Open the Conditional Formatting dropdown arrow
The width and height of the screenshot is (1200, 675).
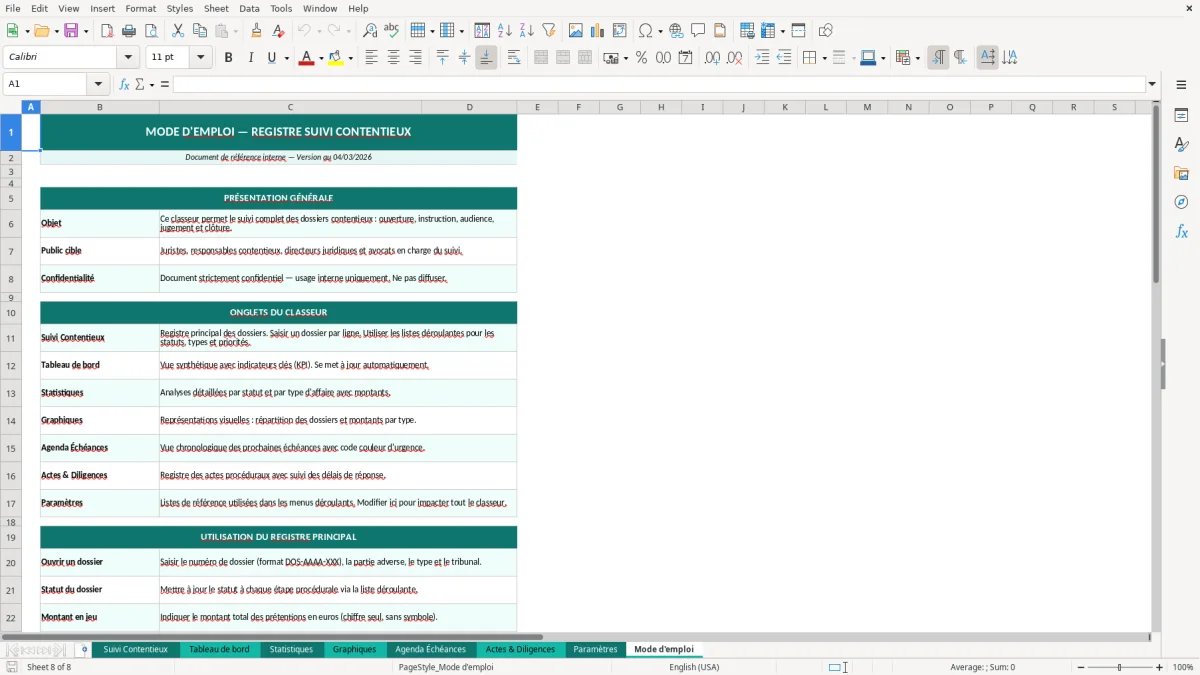point(917,58)
